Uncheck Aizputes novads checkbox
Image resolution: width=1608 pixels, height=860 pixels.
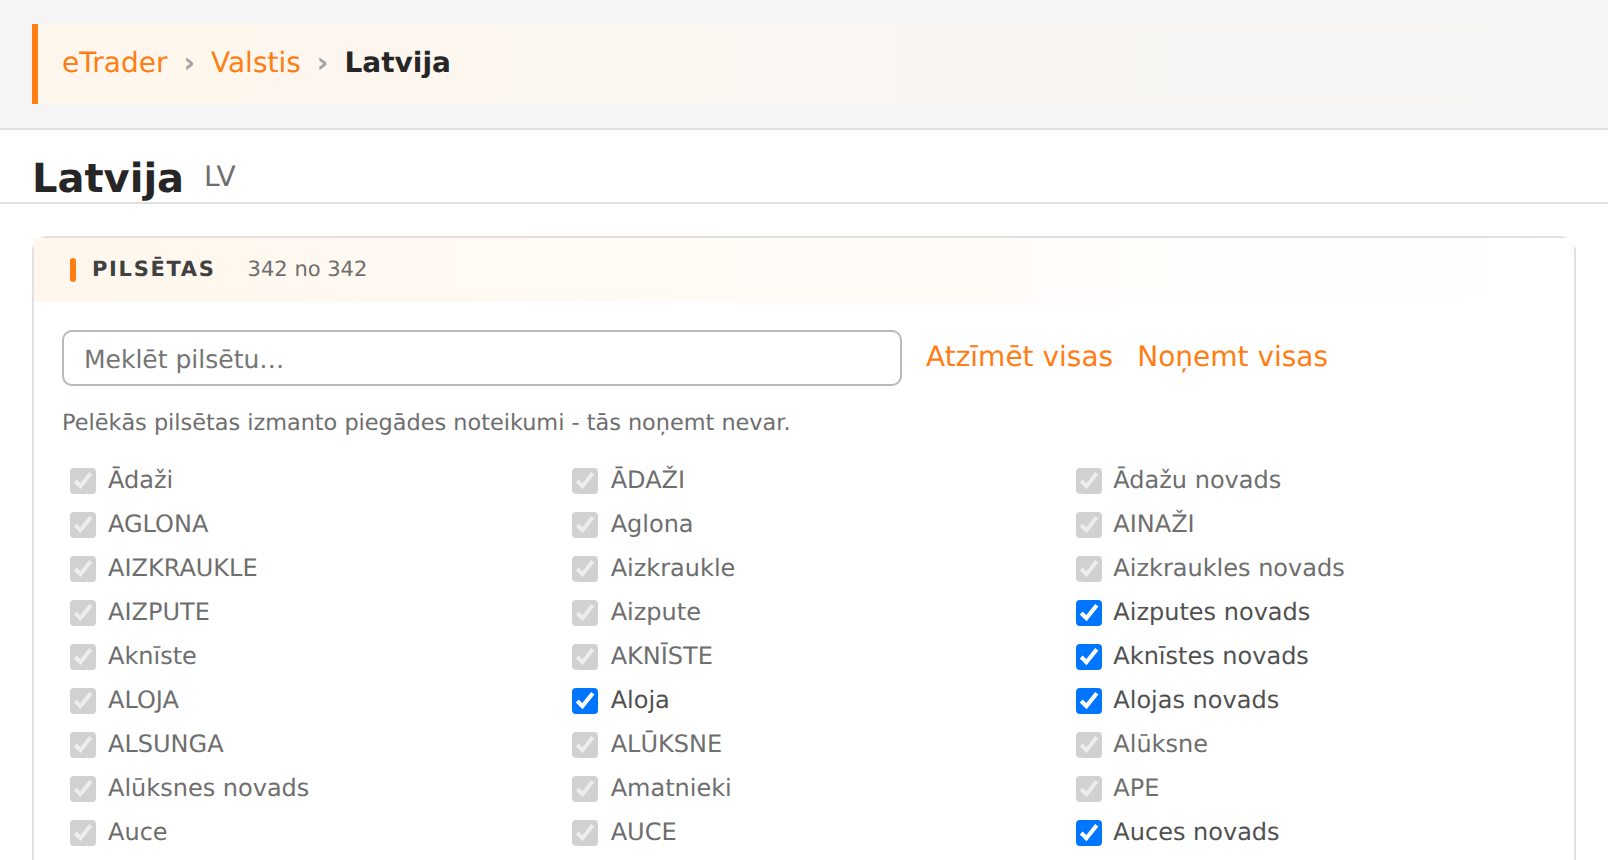pos(1089,613)
